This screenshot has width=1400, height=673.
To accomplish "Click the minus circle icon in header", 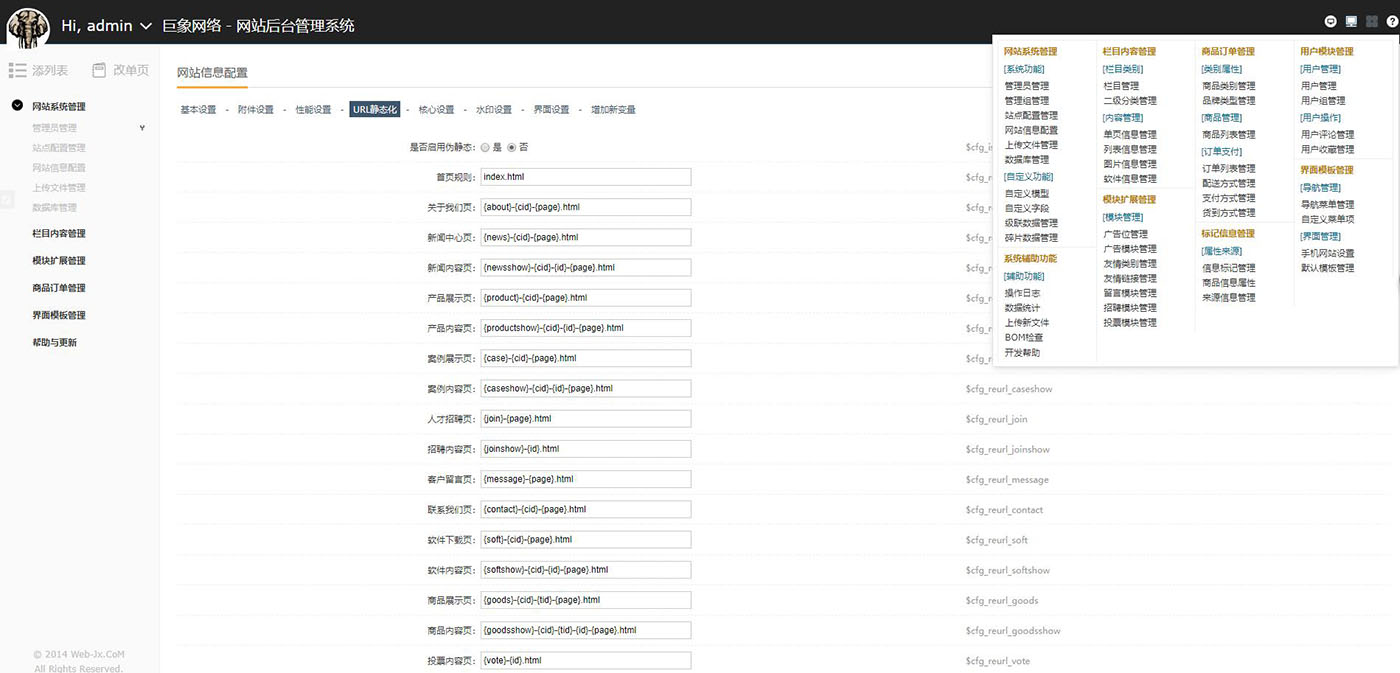I will (x=1331, y=21).
